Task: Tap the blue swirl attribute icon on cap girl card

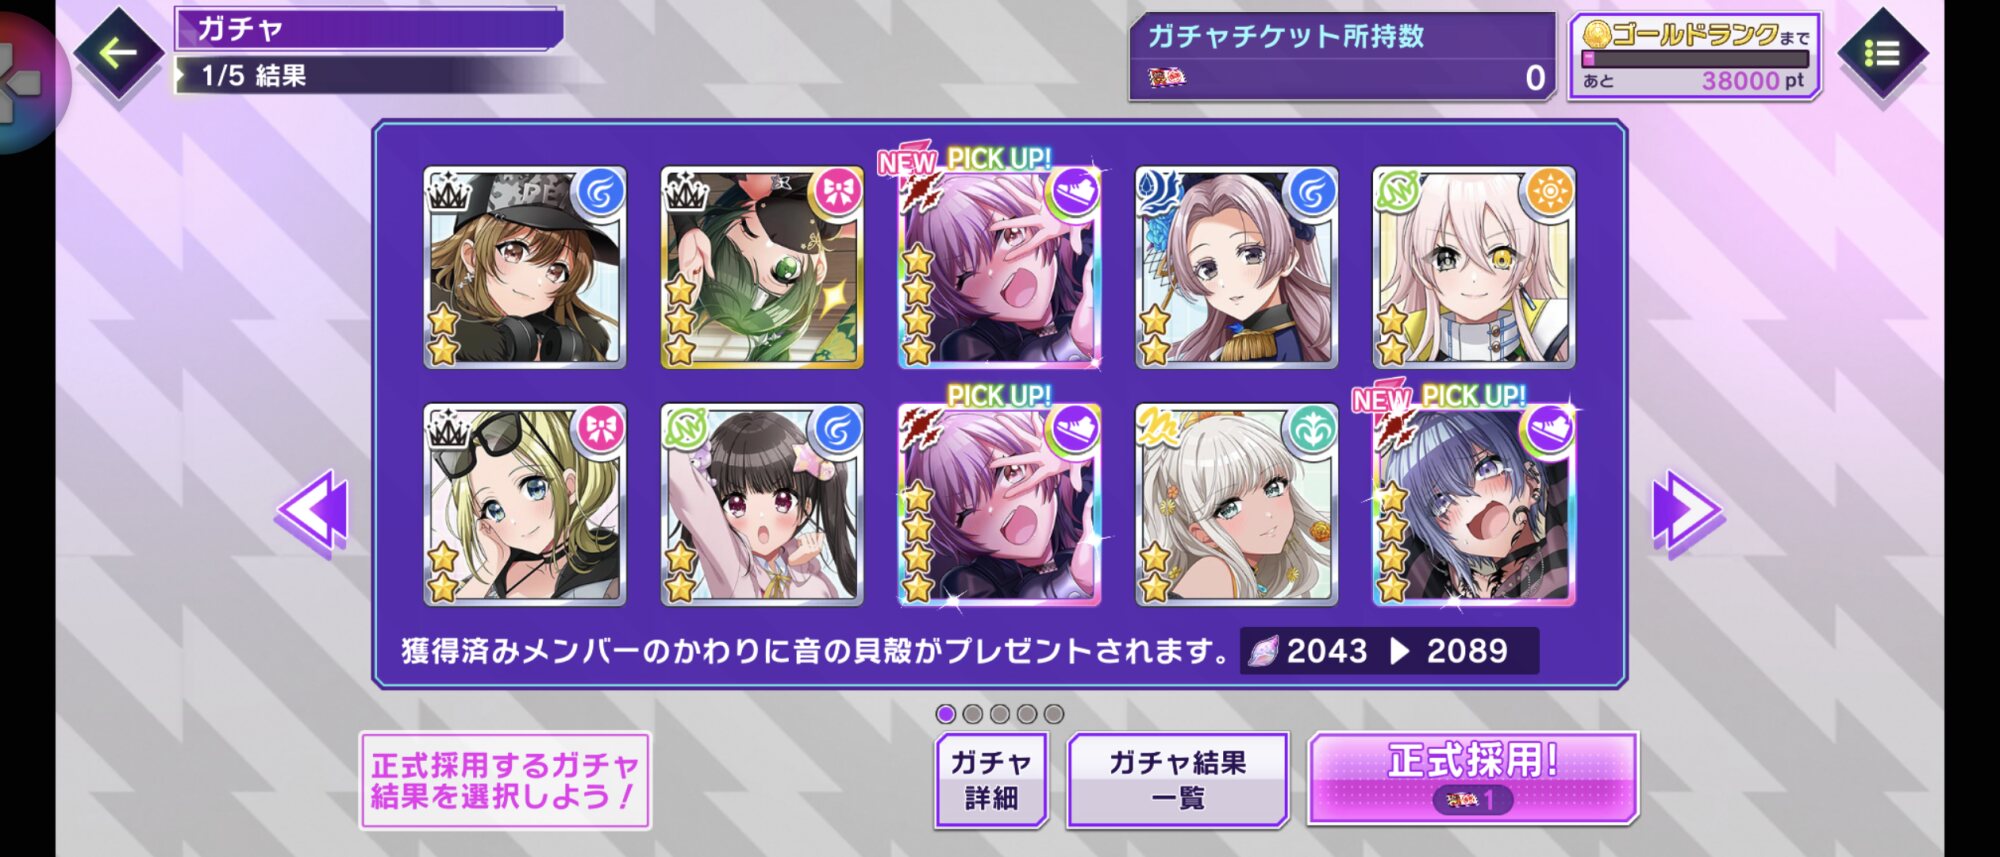Action: [599, 192]
